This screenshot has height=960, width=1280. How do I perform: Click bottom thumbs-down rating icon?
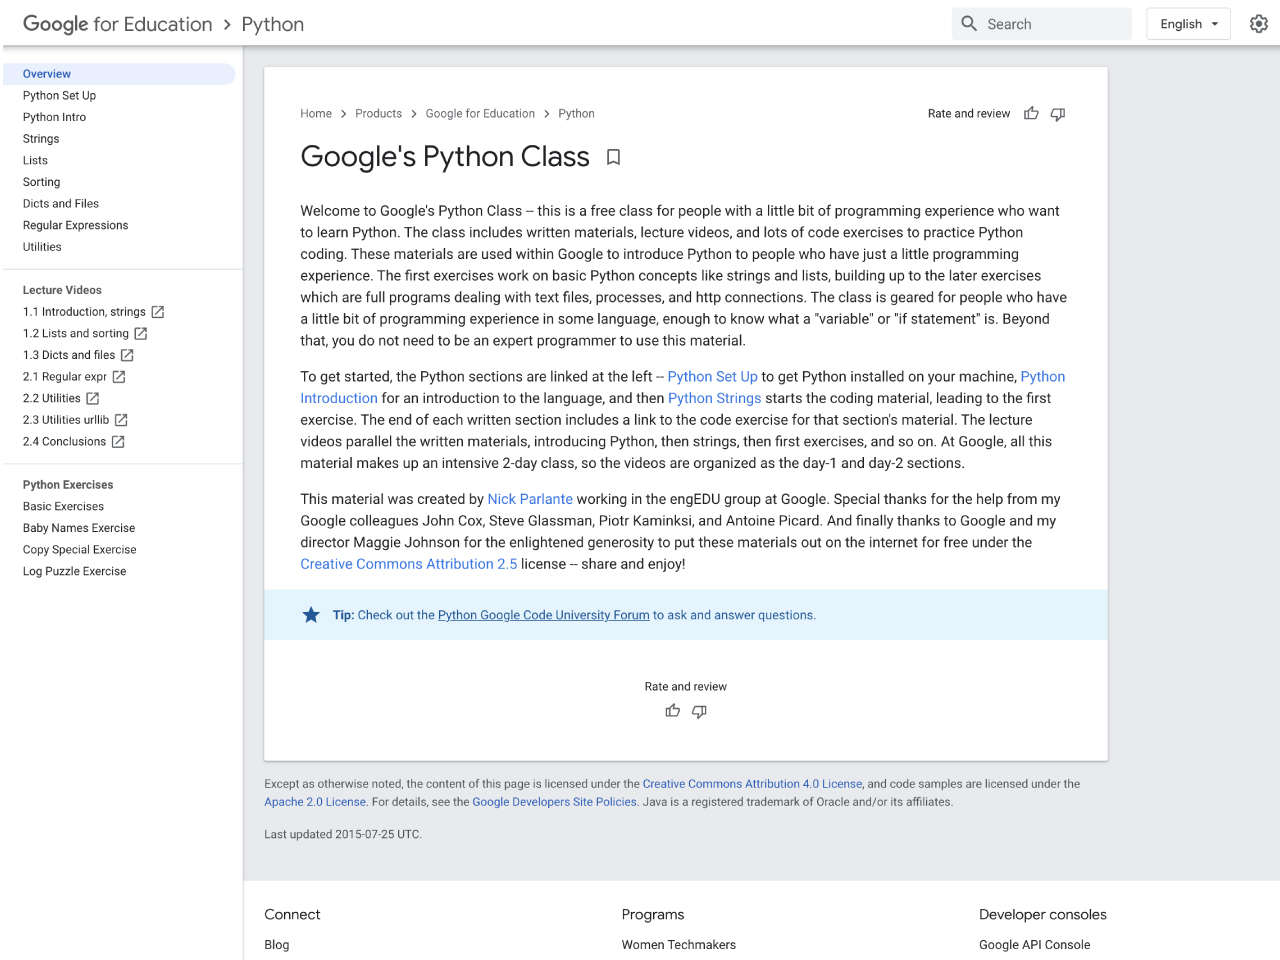(x=699, y=711)
